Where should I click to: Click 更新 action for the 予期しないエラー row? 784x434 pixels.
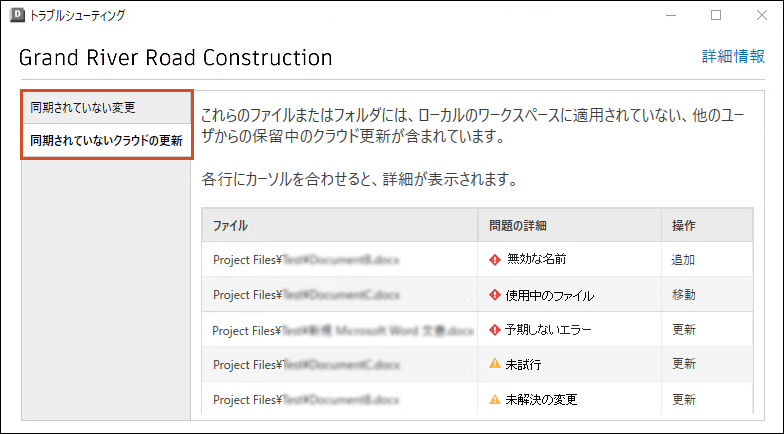tap(684, 330)
